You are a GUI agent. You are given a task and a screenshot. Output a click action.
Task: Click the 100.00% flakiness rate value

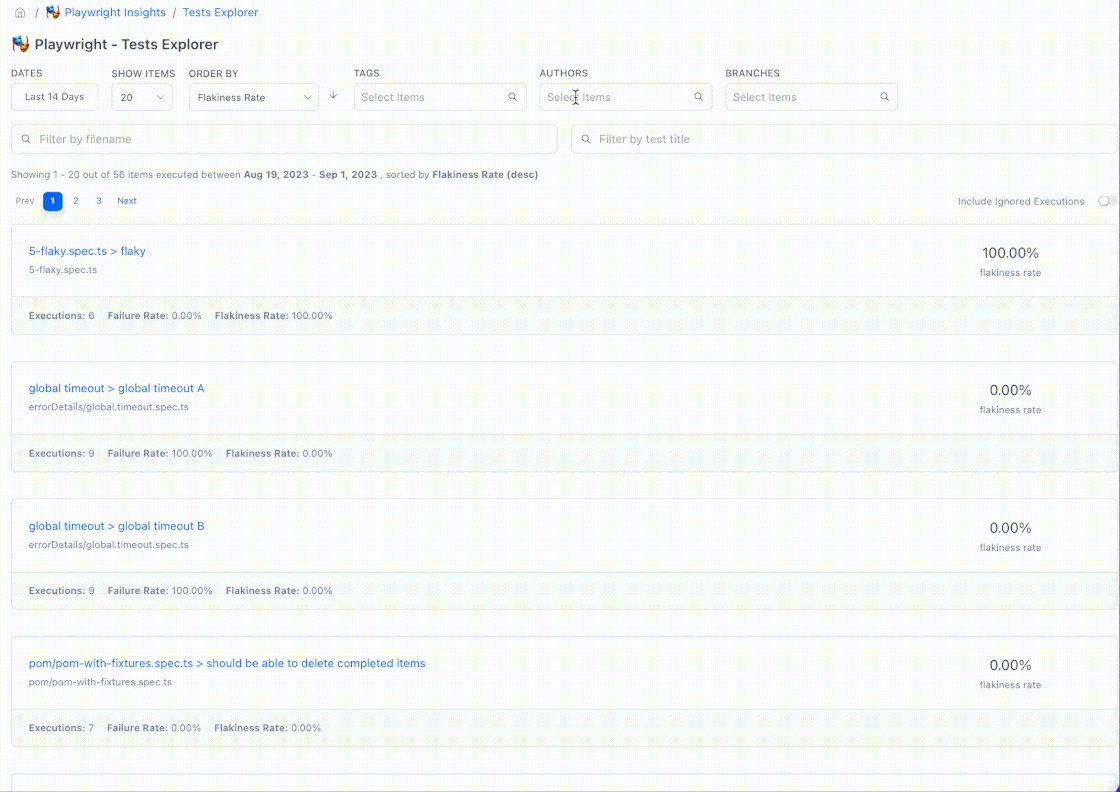tap(1010, 253)
